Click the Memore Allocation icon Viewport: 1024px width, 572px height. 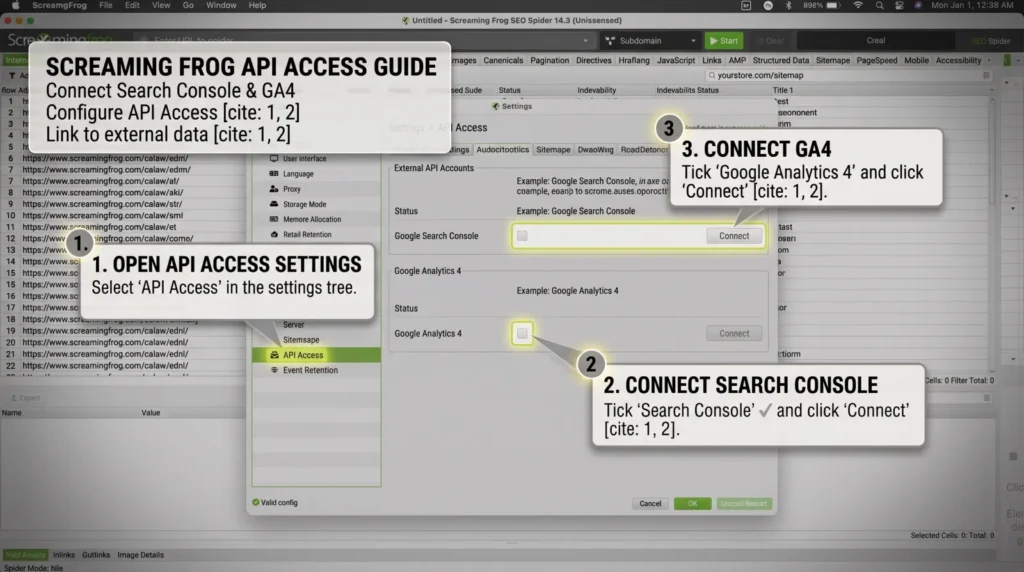(x=274, y=219)
